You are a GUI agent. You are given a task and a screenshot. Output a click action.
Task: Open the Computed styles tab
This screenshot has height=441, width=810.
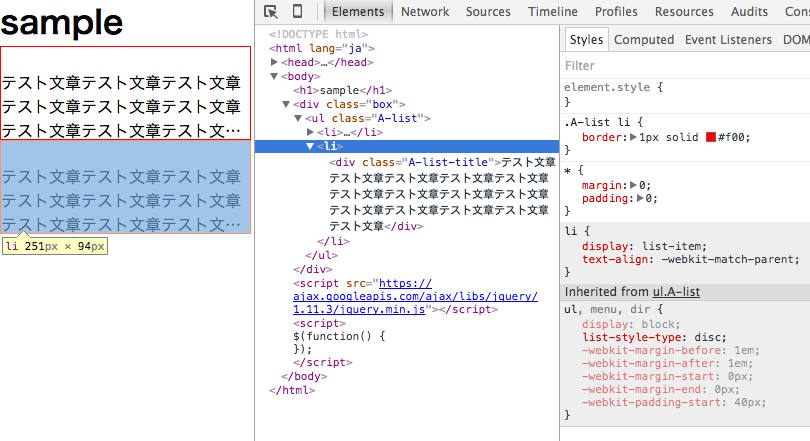pyautogui.click(x=643, y=40)
